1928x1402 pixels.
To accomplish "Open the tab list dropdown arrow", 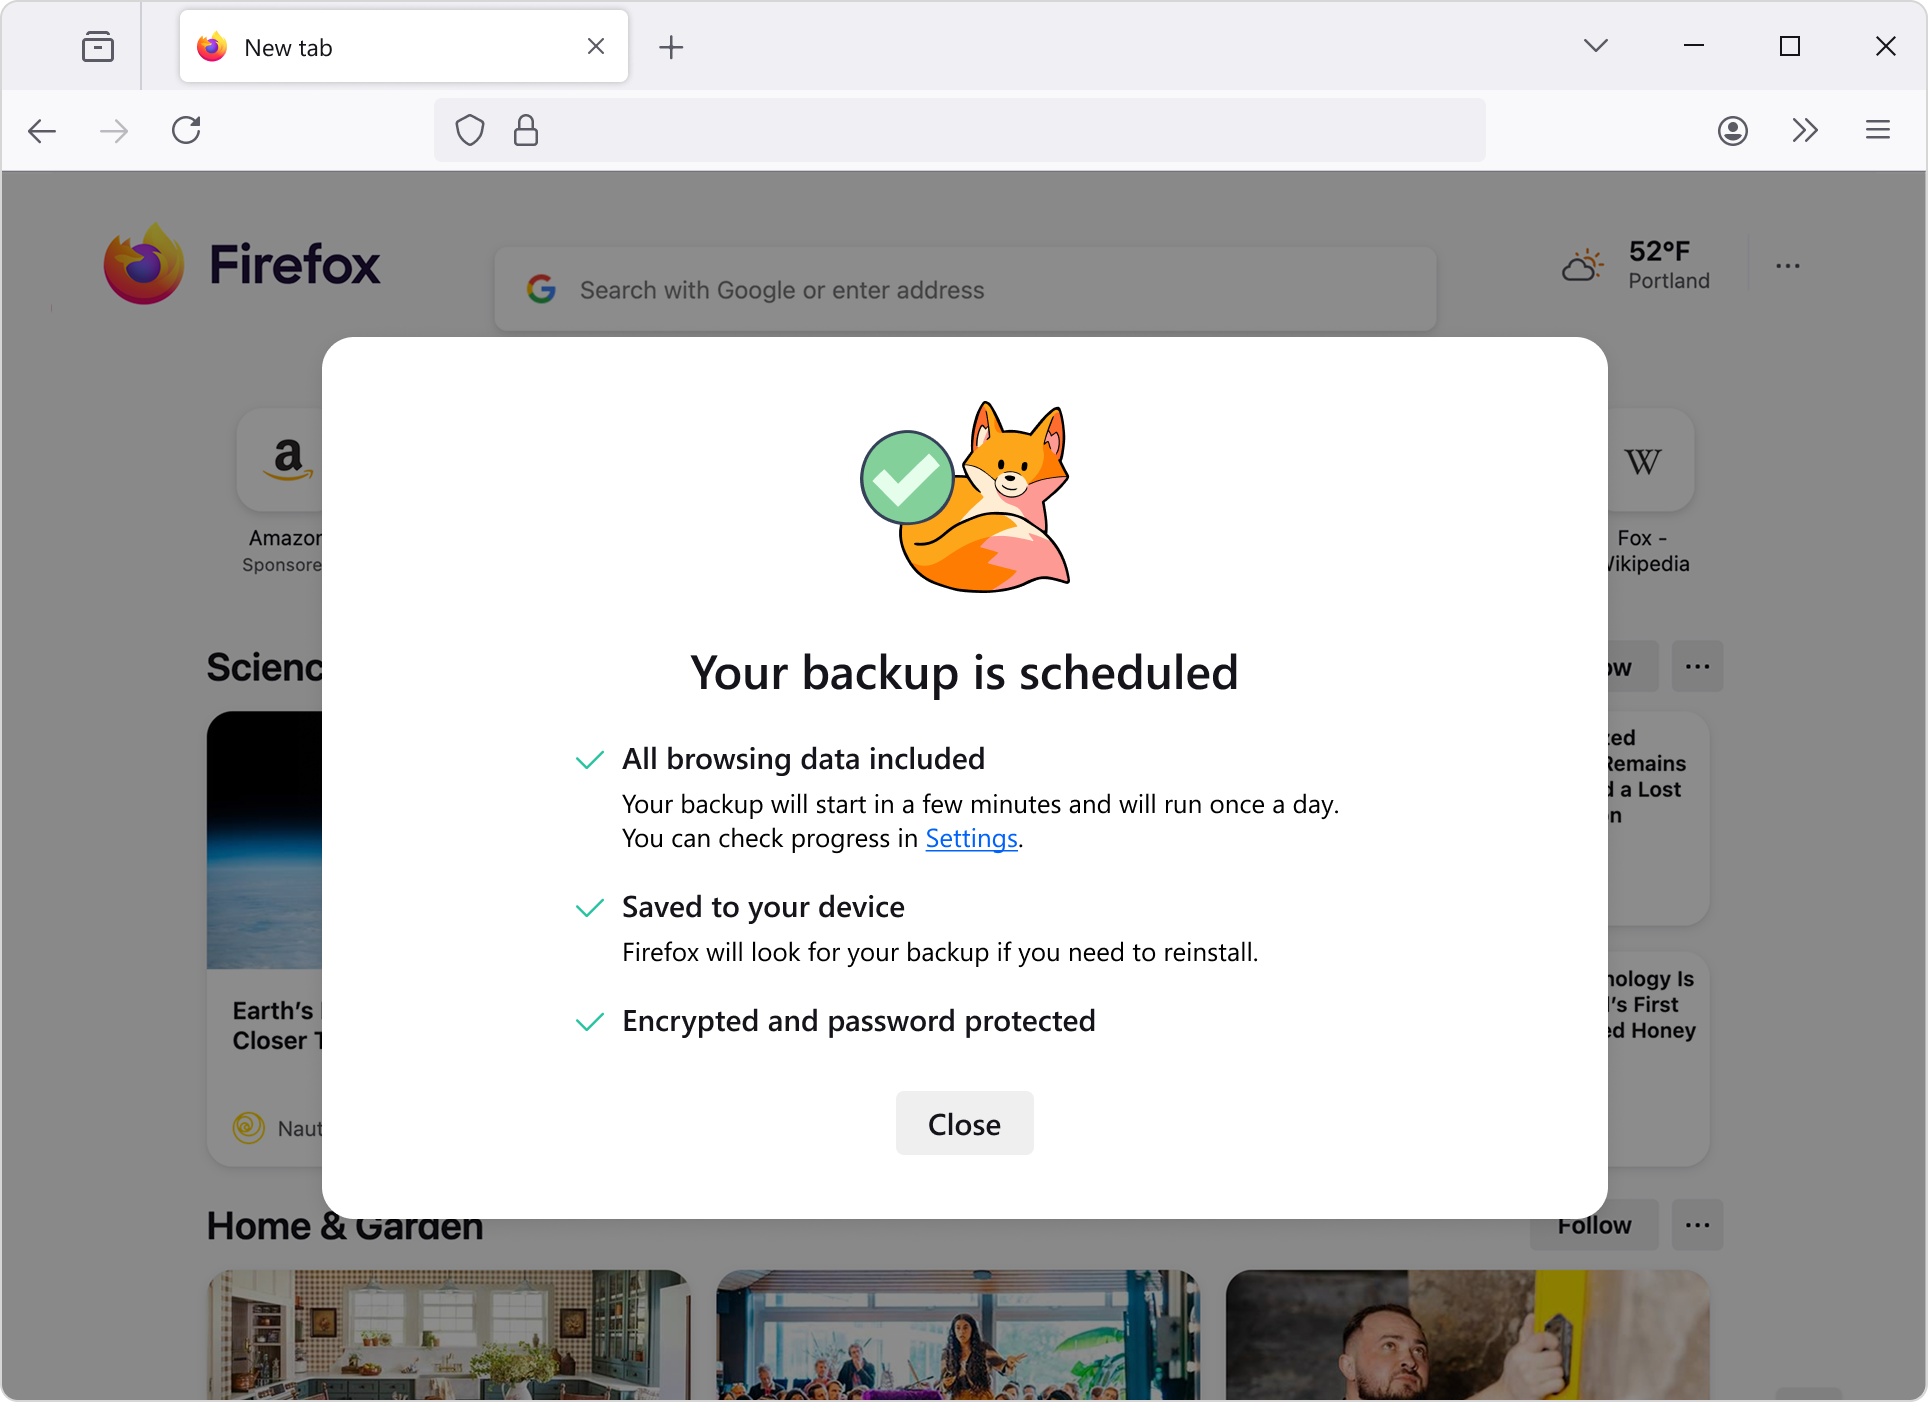I will (1596, 45).
